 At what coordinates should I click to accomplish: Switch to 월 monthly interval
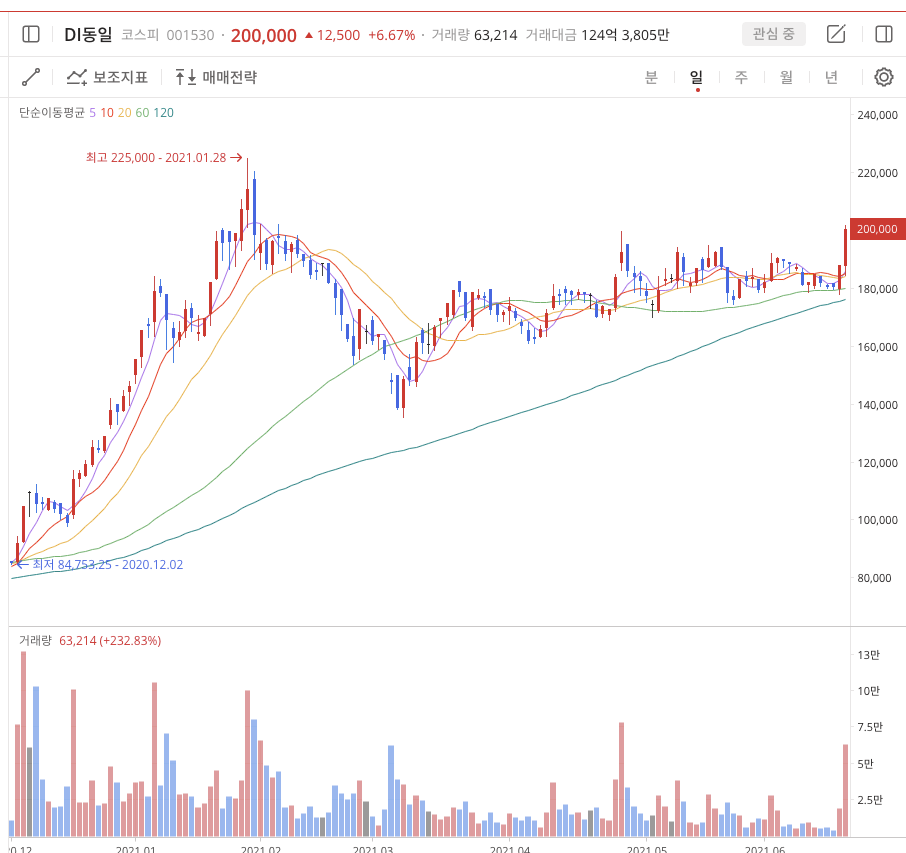[786, 77]
